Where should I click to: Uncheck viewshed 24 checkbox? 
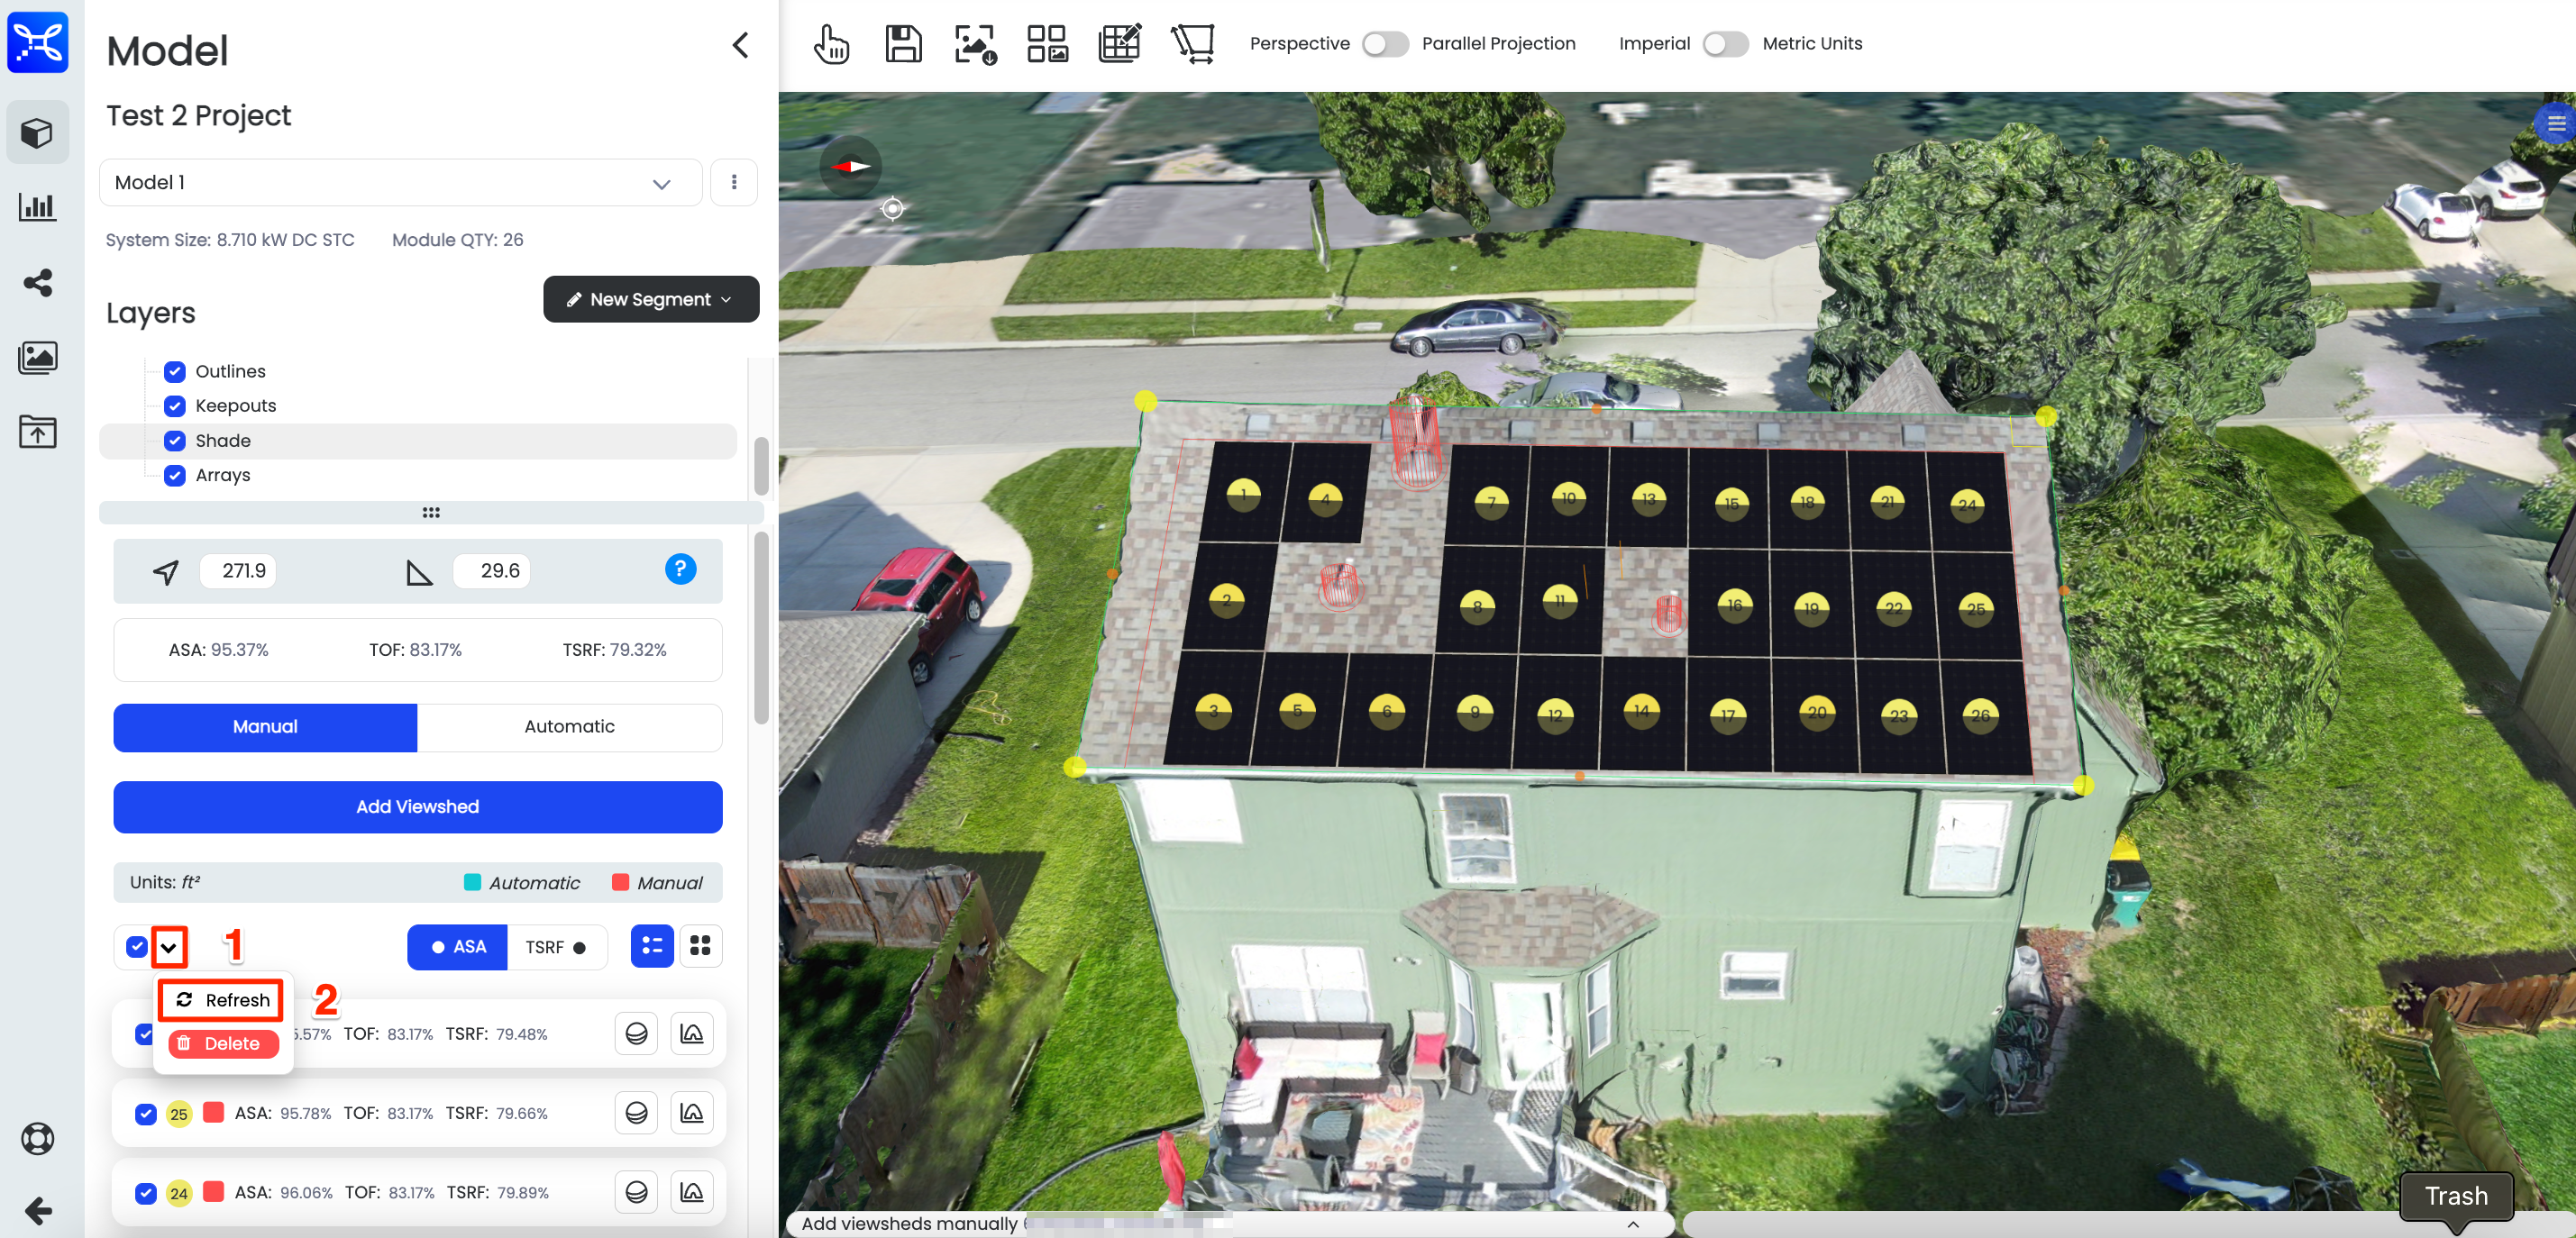tap(146, 1193)
